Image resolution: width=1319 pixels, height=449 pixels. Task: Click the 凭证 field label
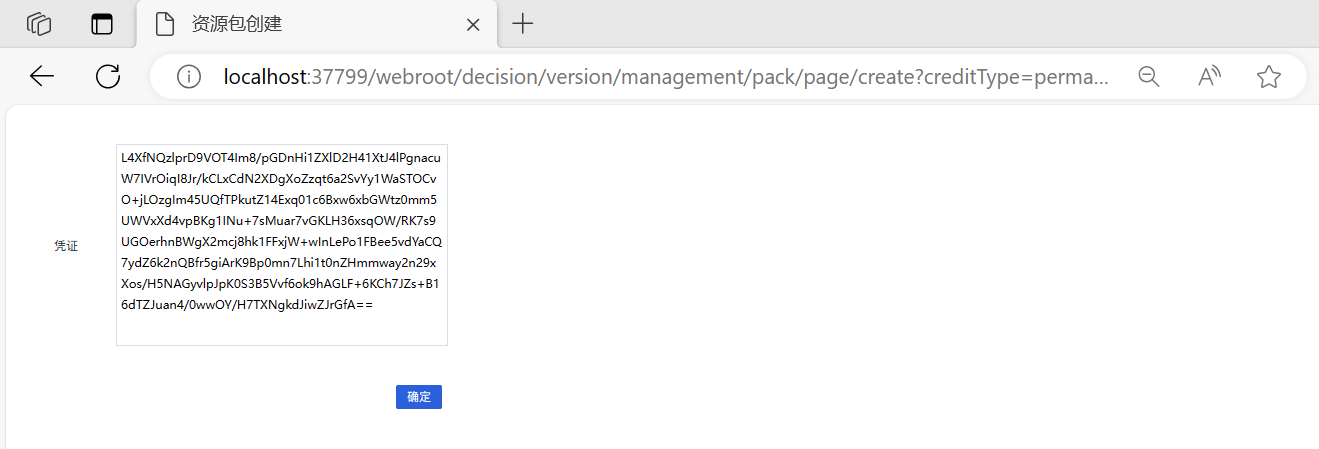[x=66, y=246]
